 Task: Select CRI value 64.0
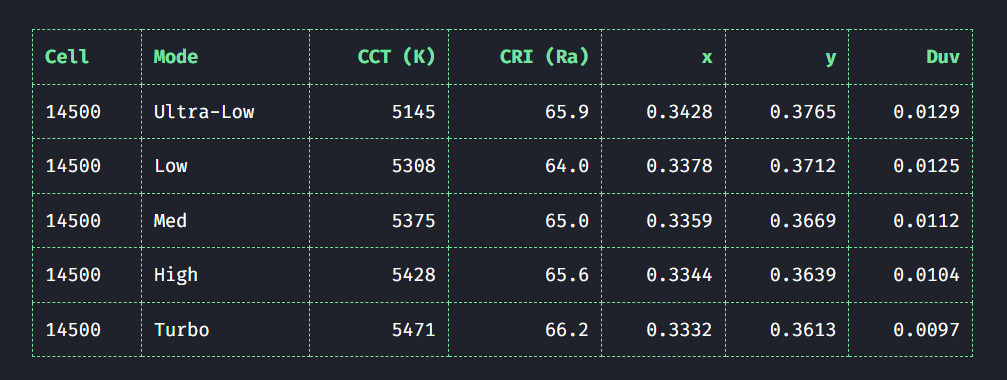coord(566,166)
